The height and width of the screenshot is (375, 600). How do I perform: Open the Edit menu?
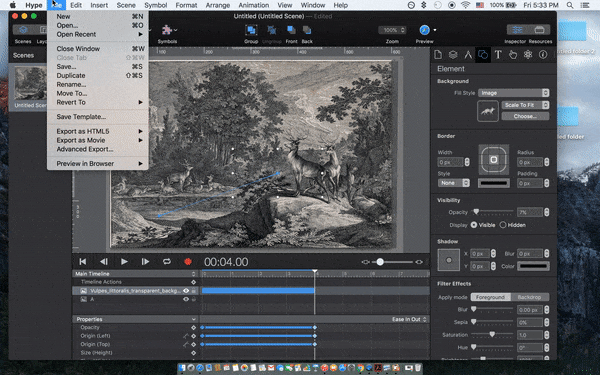(x=76, y=5)
